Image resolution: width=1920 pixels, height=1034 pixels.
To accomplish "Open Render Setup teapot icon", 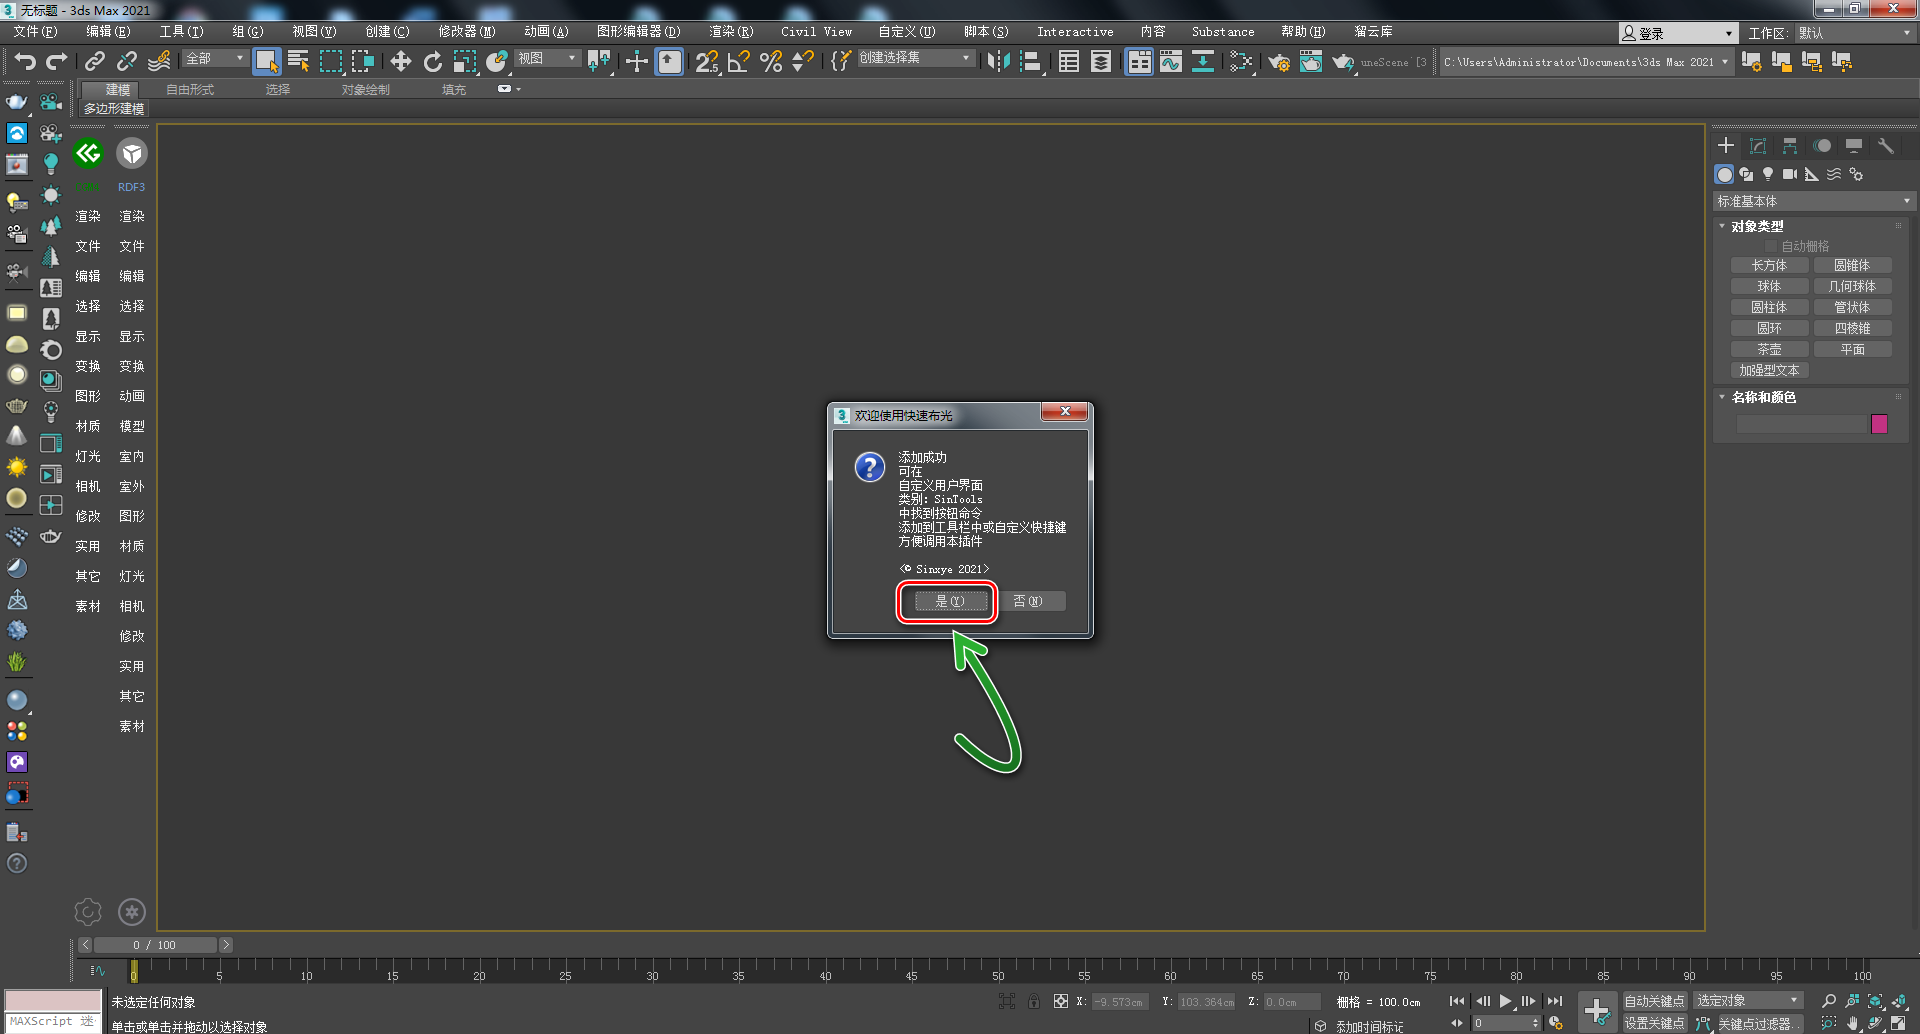I will click(x=1278, y=62).
